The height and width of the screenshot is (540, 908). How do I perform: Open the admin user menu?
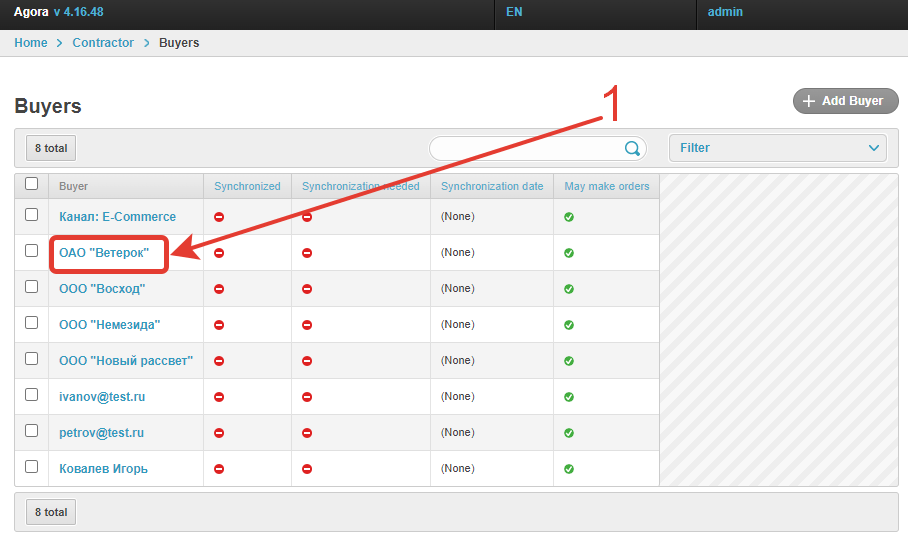[725, 12]
